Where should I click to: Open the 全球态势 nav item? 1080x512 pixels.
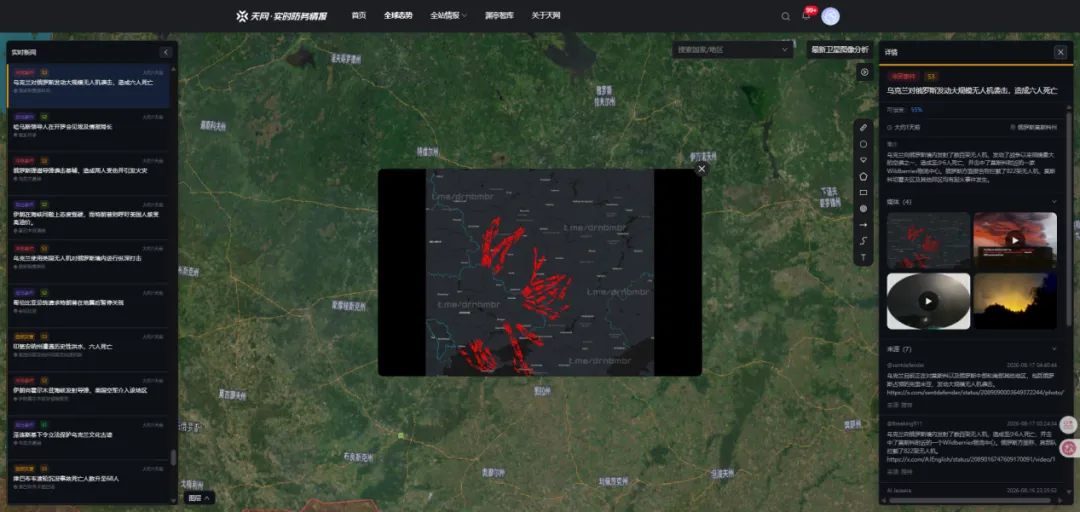[398, 15]
